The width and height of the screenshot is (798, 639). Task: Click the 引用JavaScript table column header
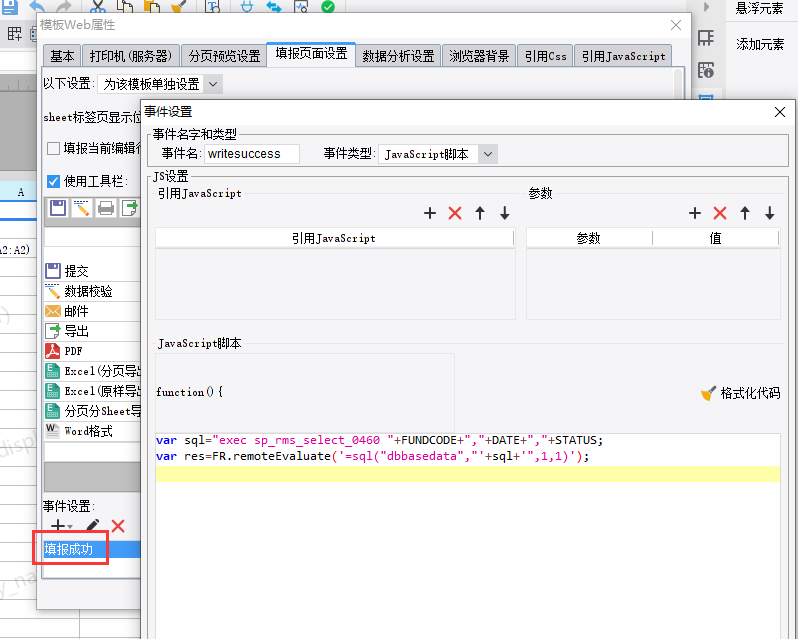point(334,238)
